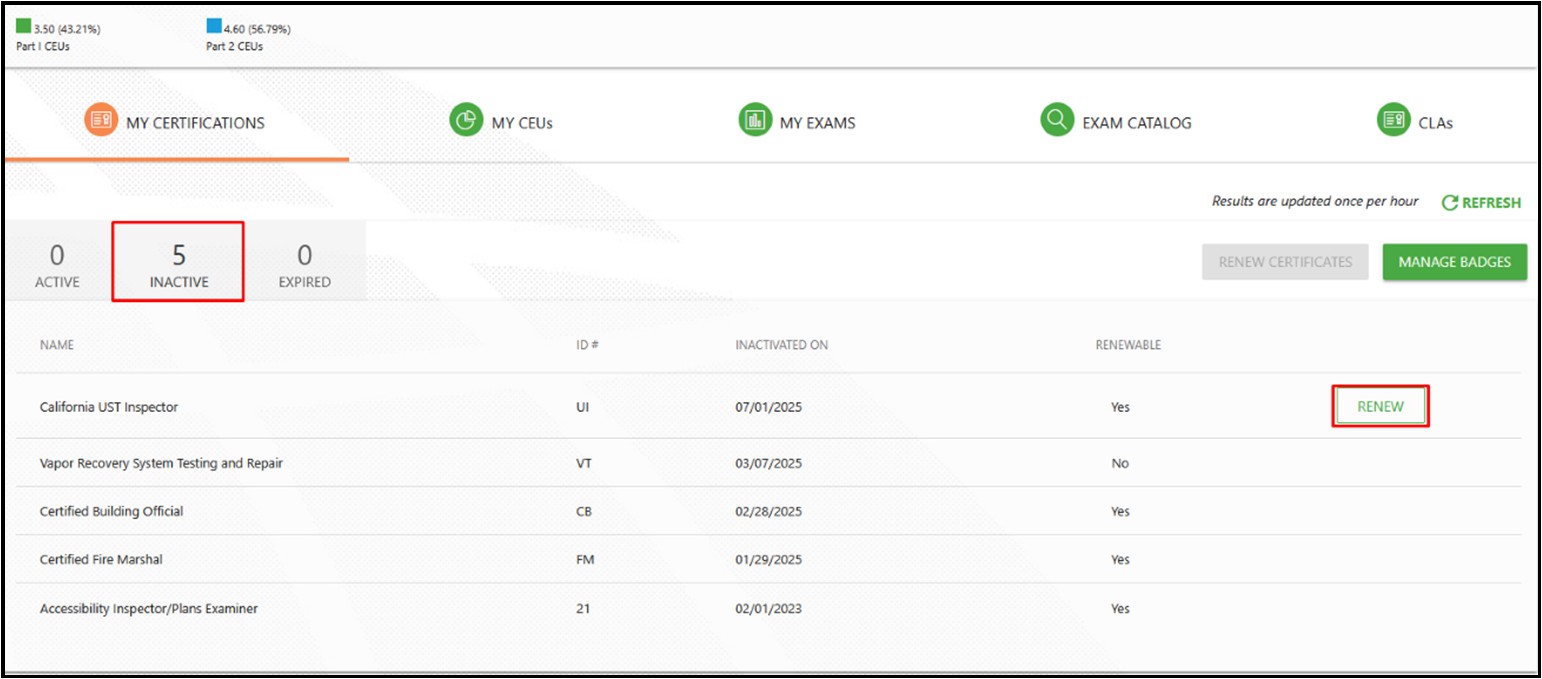Viewport: 1542px width, 679px height.
Task: Select the California UST Inspector row name
Action: 109,407
